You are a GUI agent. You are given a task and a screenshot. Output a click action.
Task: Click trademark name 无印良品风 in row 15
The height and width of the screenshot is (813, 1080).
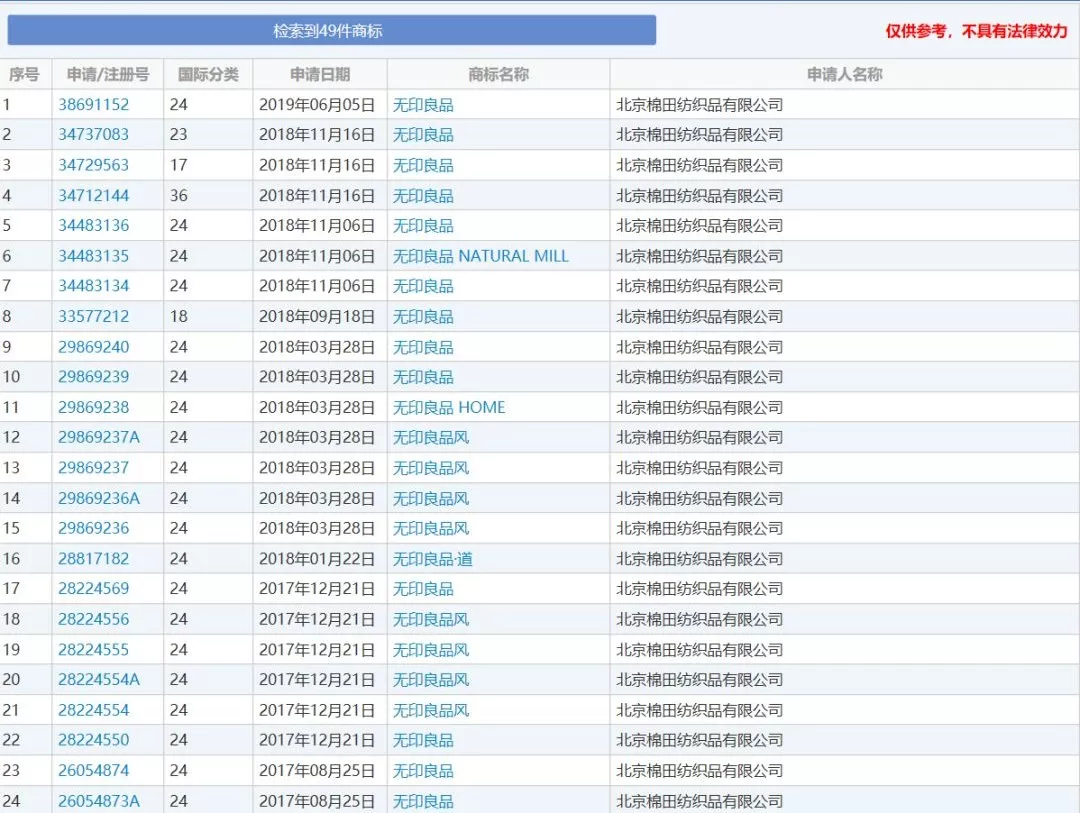pos(431,528)
